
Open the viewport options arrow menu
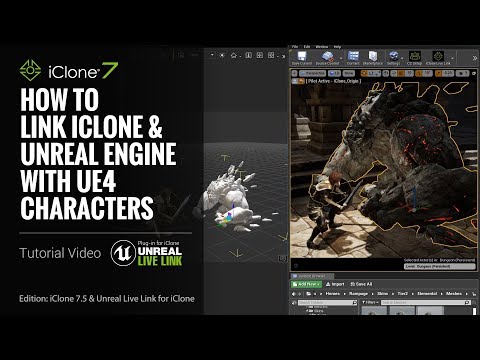(295, 73)
